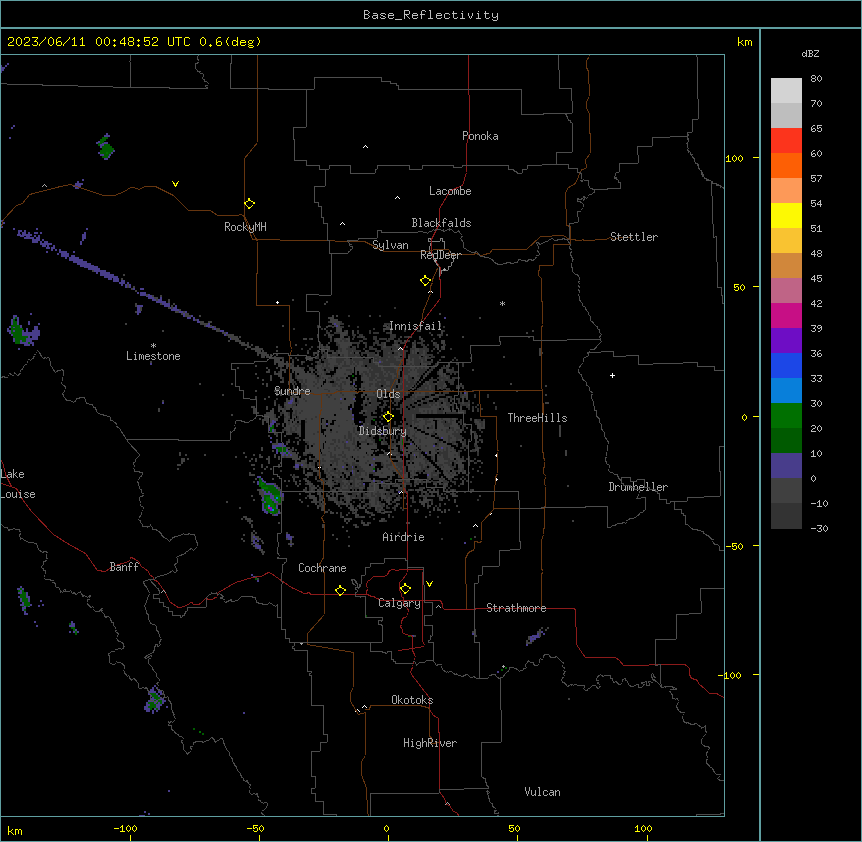This screenshot has height=842, width=862.
Task: Select the yellow diamond marker below Cochrane
Action: 340,590
